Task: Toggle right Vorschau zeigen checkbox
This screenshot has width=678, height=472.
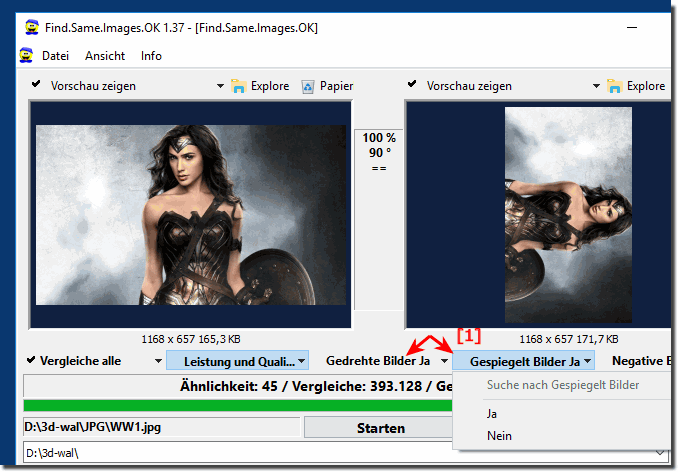Action: tap(412, 84)
